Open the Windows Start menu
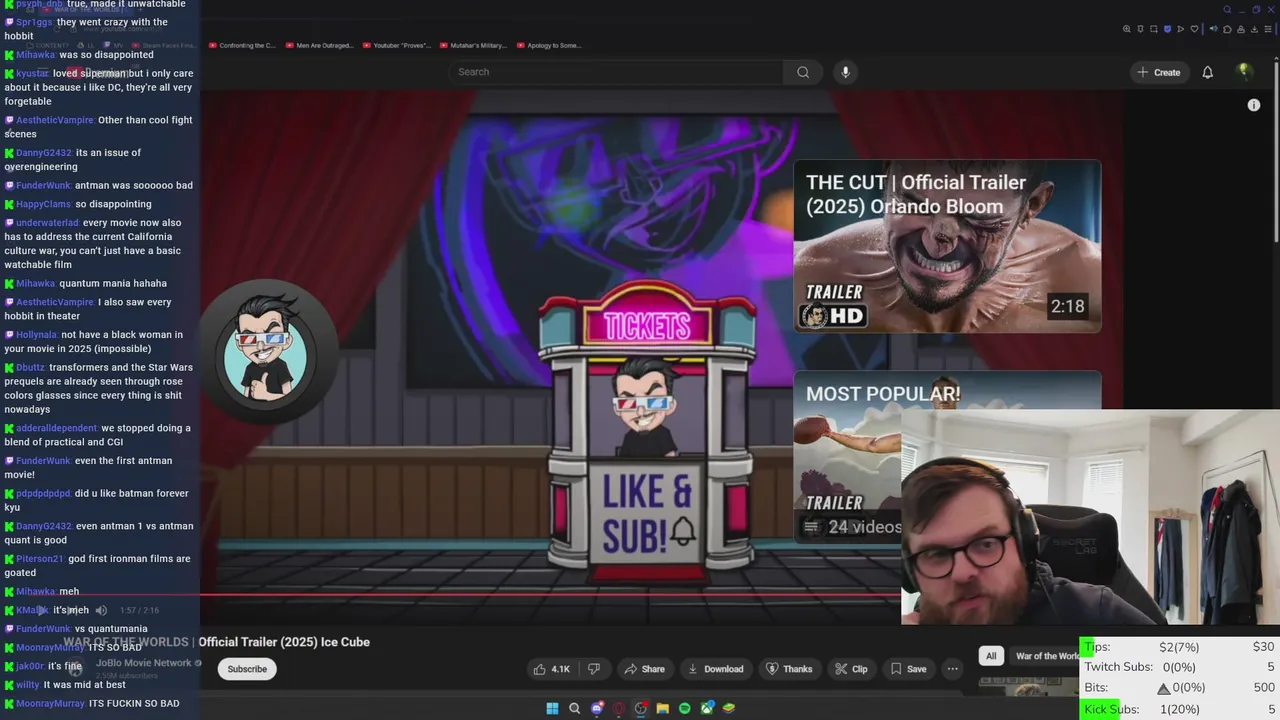Image resolution: width=1280 pixels, height=720 pixels. [x=552, y=708]
